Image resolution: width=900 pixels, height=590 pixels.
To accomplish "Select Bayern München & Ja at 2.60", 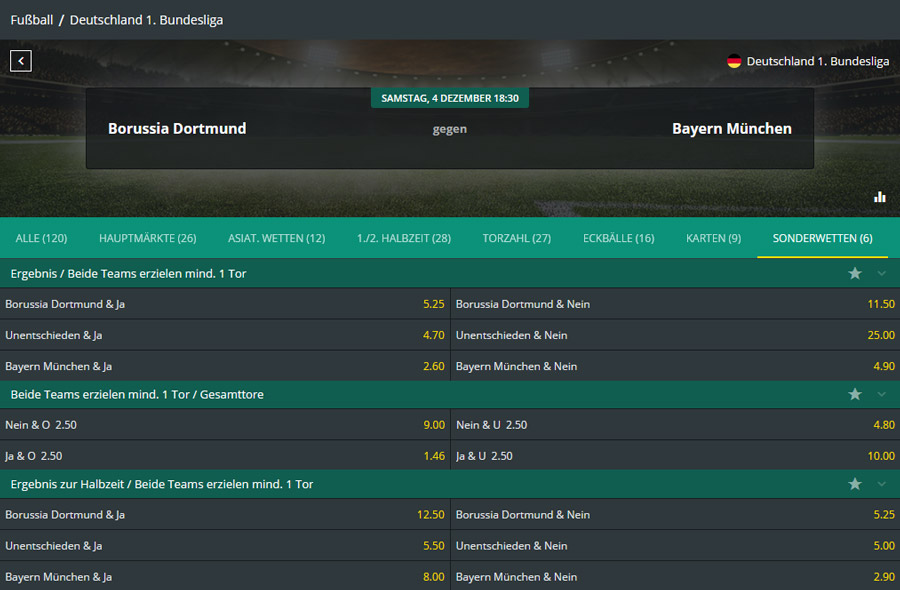I will point(225,366).
